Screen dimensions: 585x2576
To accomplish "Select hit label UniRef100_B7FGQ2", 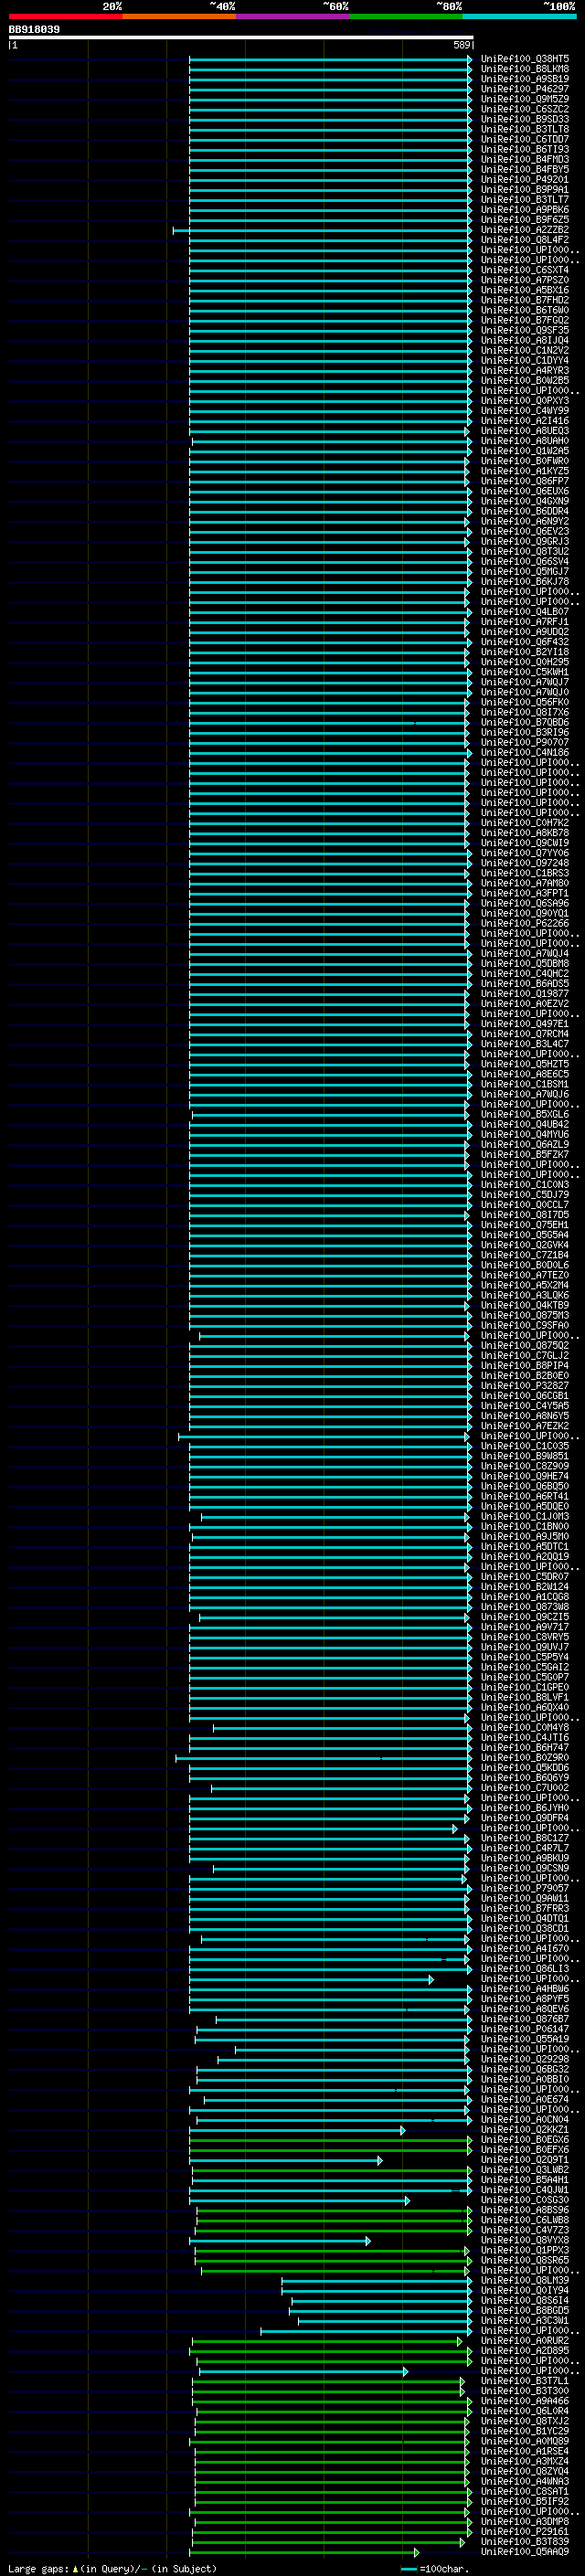I will coord(525,320).
